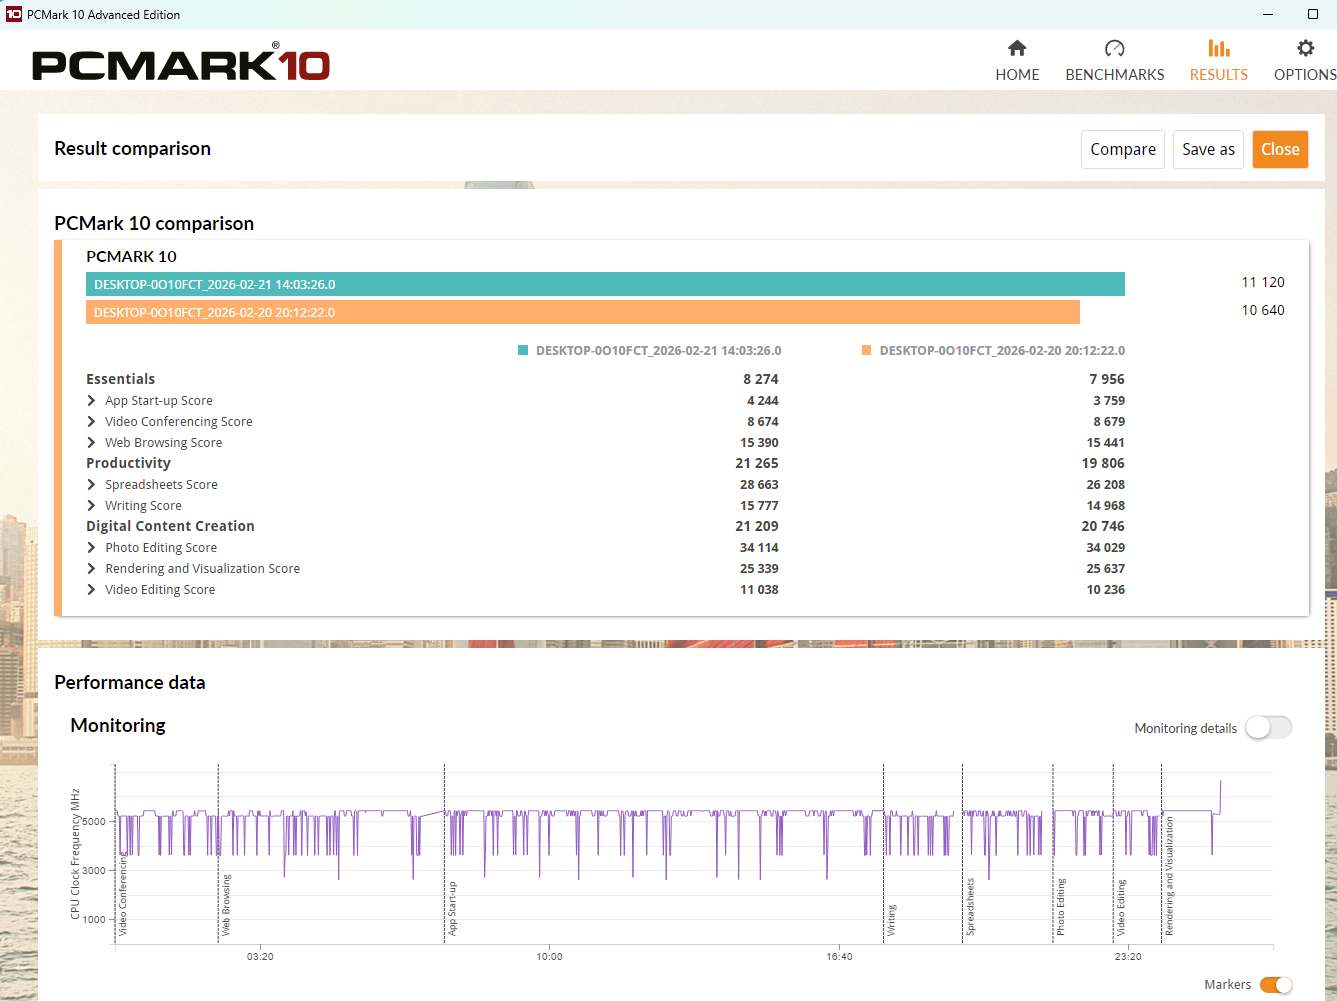Click the Benchmarks gauge icon
Image resolution: width=1337 pixels, height=1001 pixels.
pos(1115,48)
